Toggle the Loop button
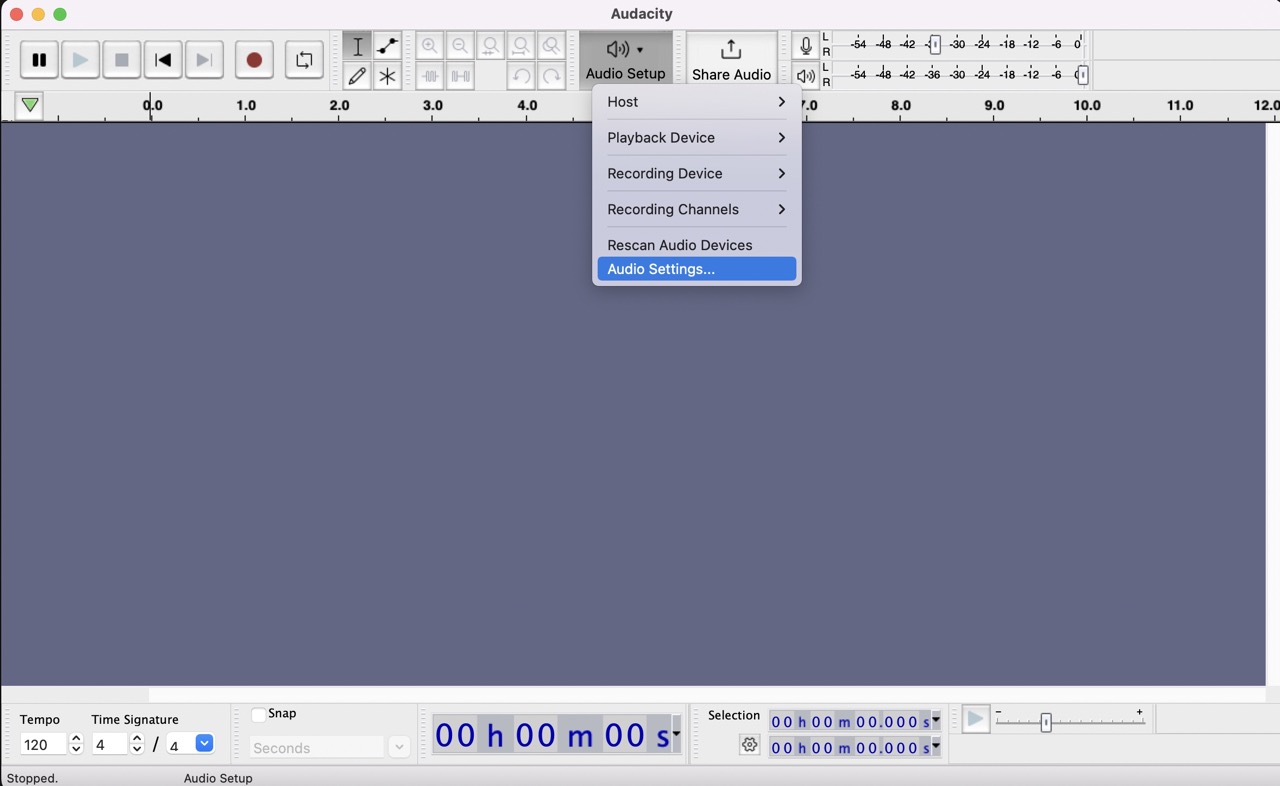 click(304, 60)
